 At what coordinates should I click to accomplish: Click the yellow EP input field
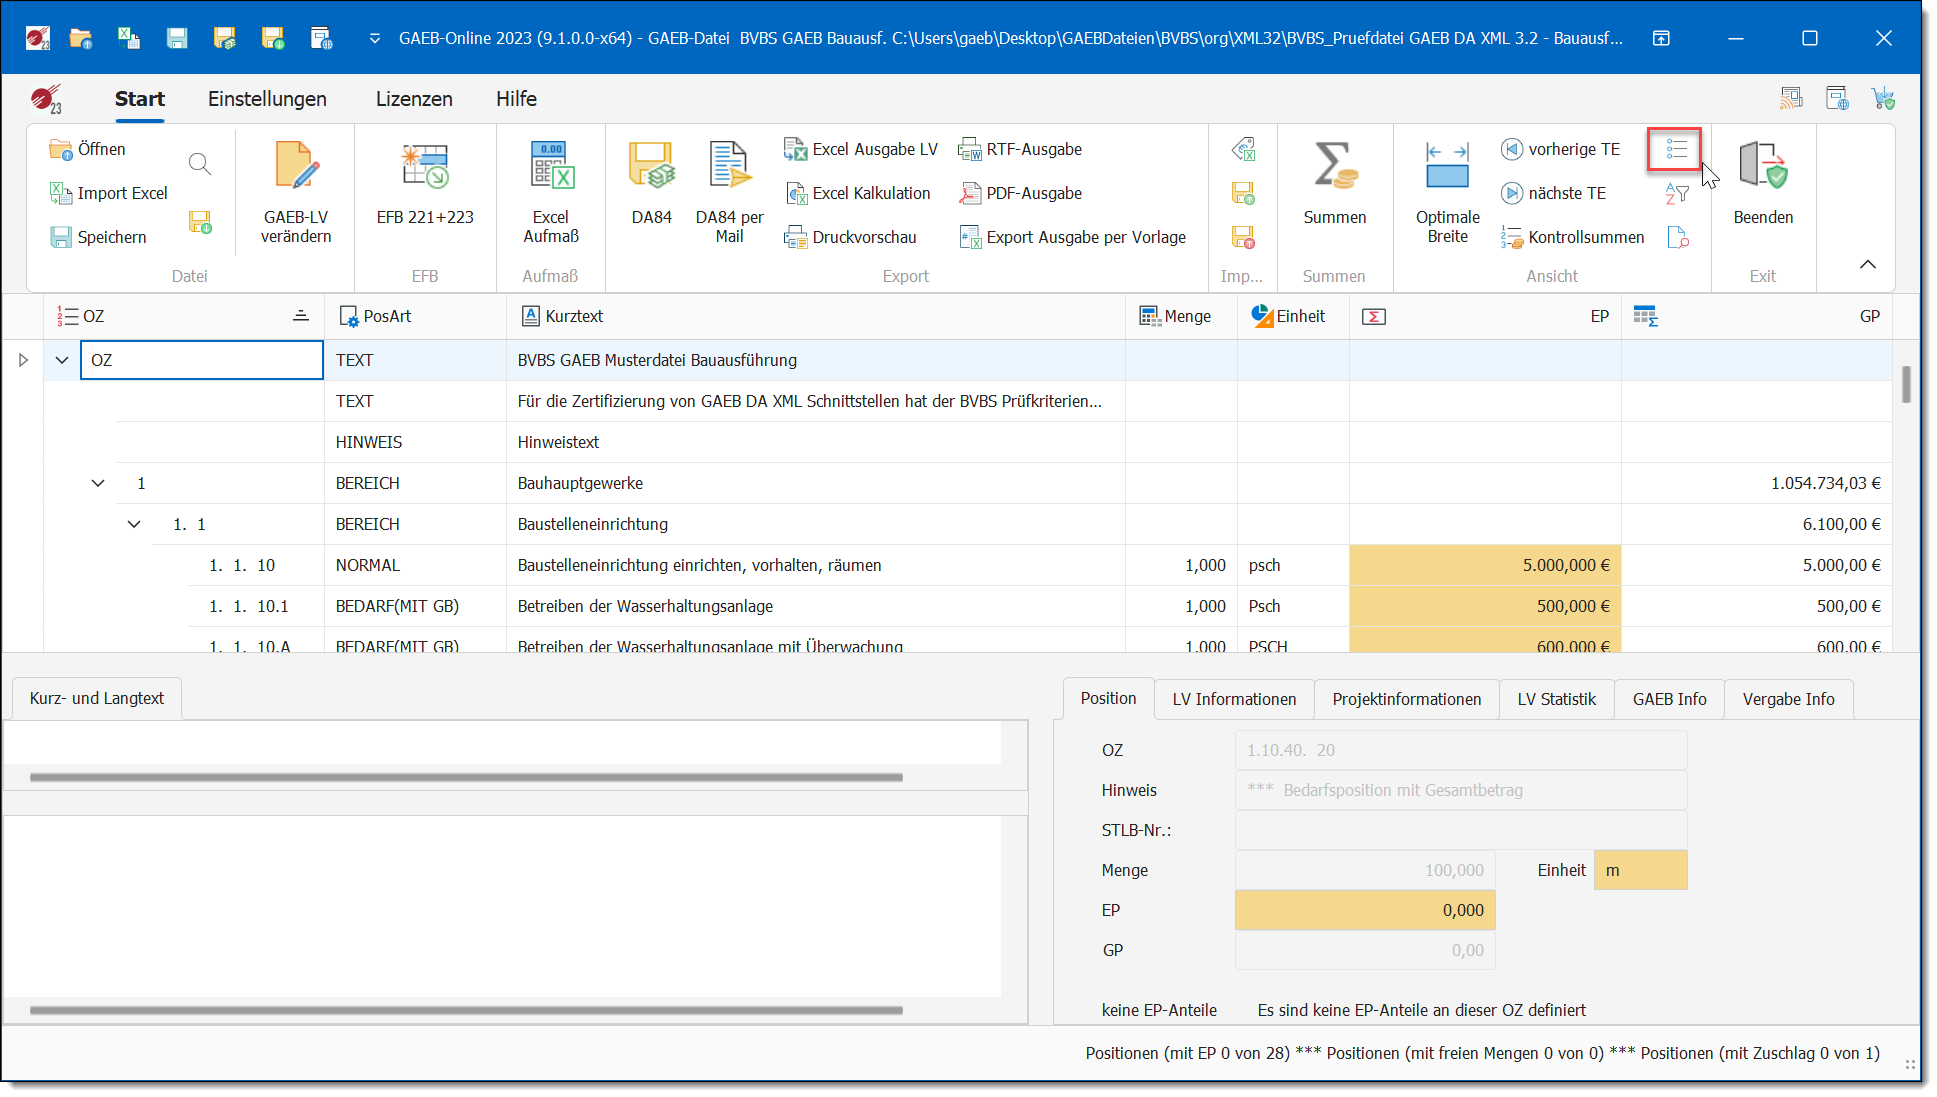coord(1365,910)
